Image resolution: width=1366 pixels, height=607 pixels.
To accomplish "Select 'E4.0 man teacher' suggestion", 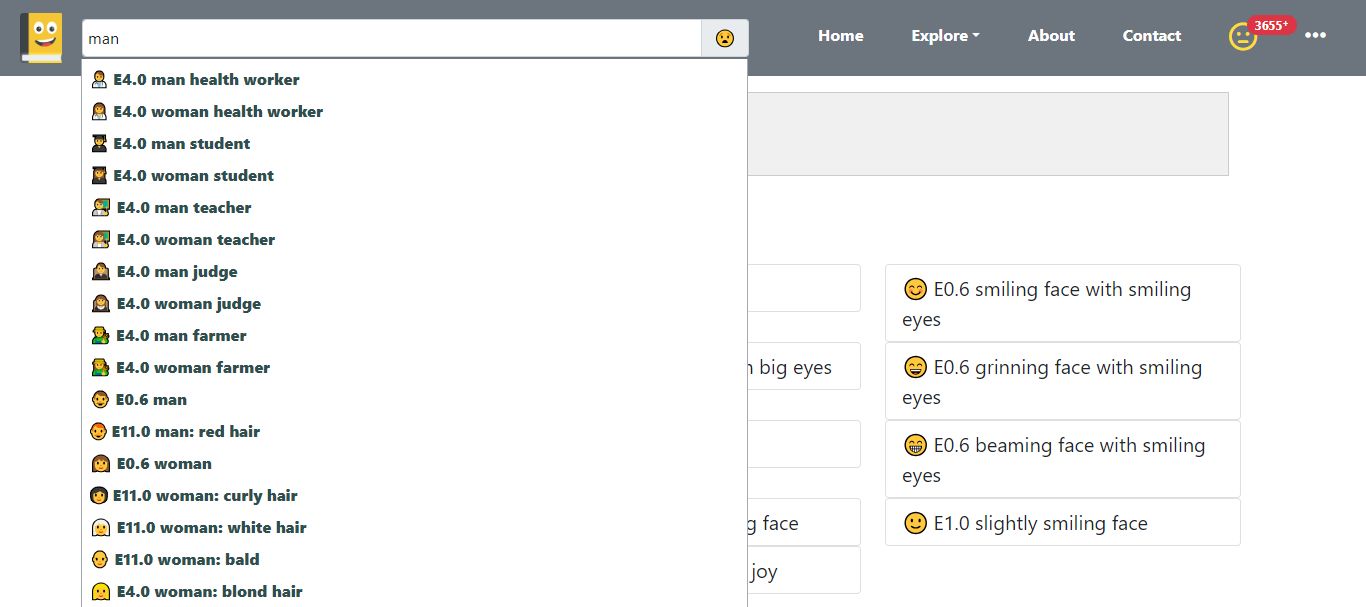I will (x=184, y=208).
